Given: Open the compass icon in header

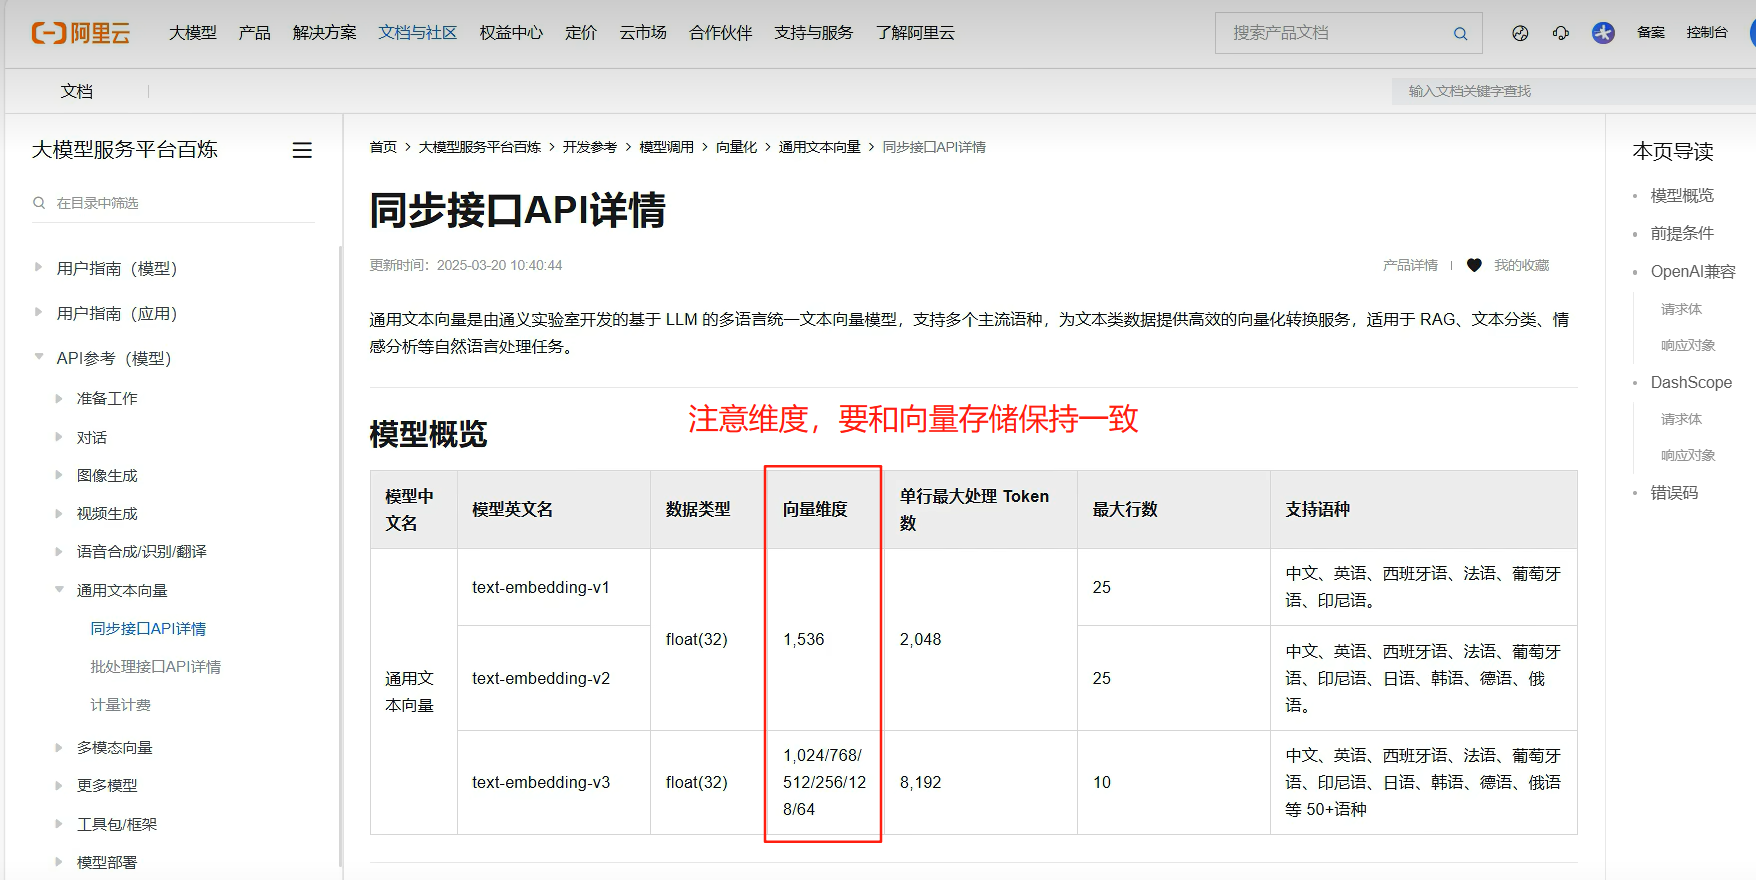Looking at the screenshot, I should [x=1520, y=33].
